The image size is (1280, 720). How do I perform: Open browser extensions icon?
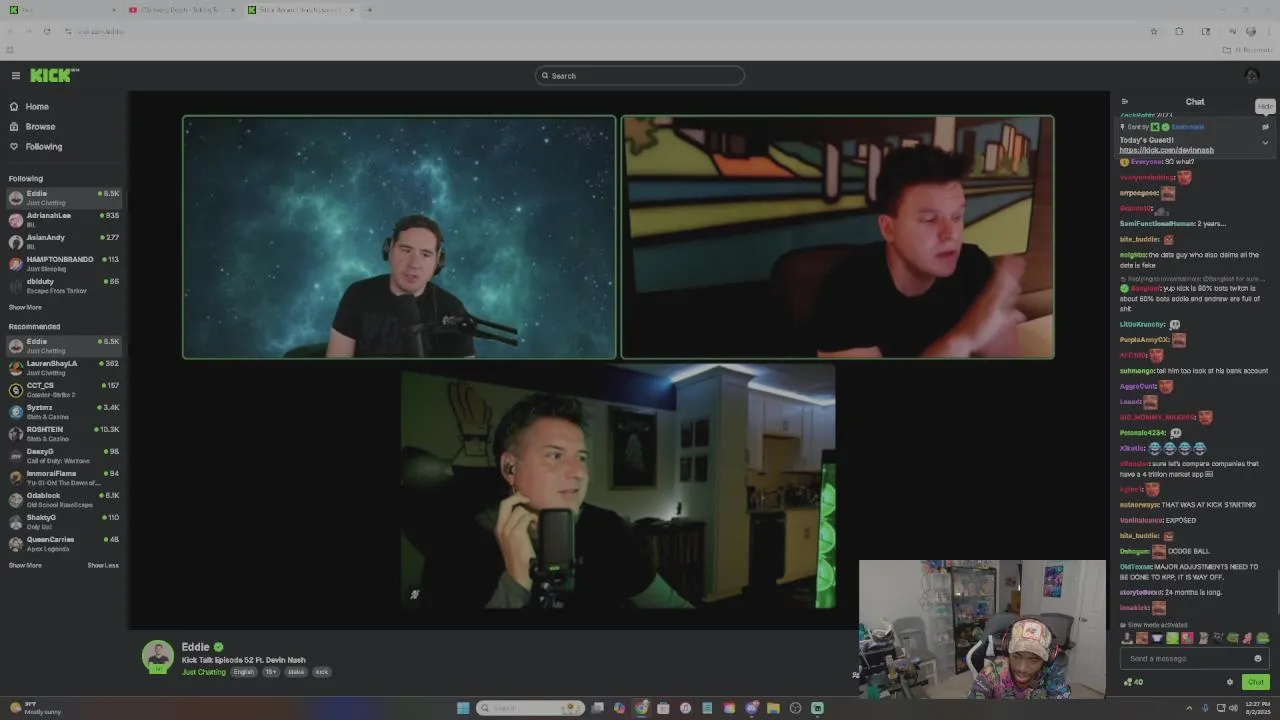pyautogui.click(x=1179, y=32)
